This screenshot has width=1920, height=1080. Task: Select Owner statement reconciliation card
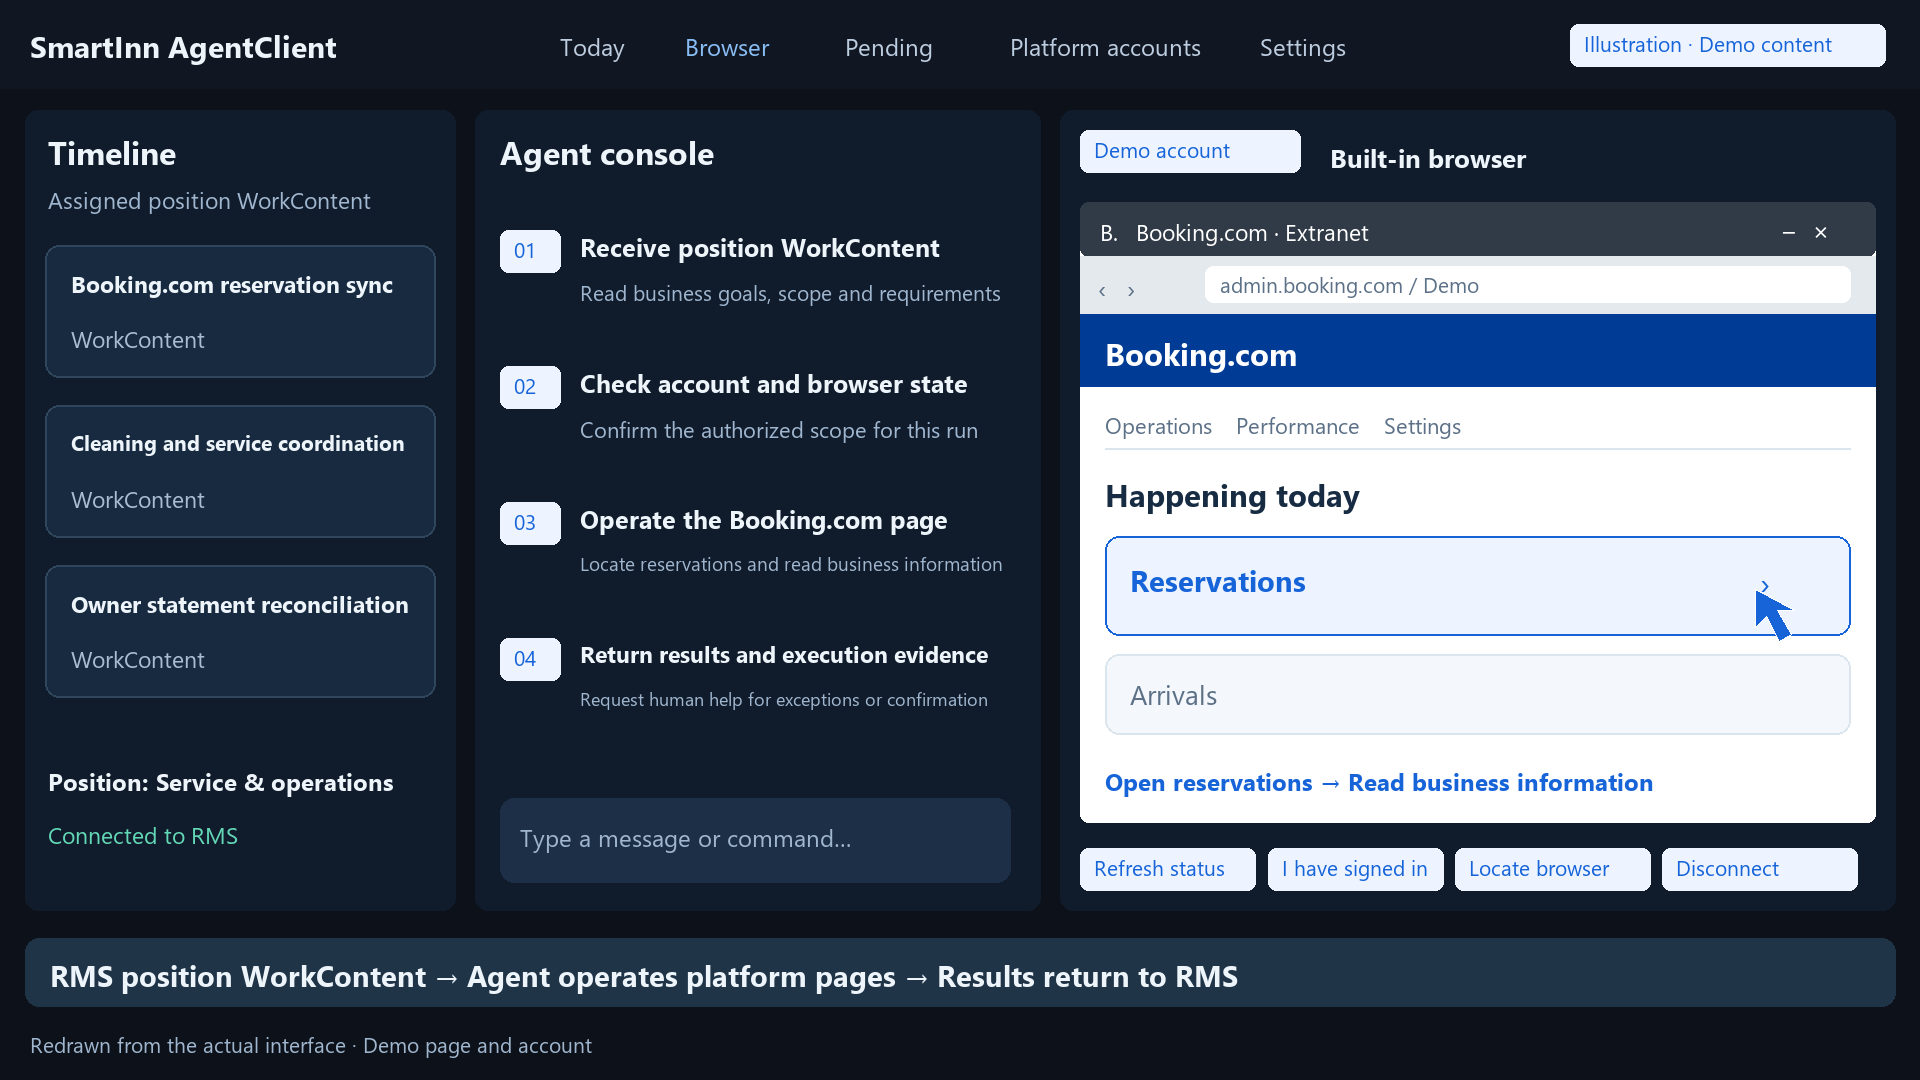click(240, 631)
